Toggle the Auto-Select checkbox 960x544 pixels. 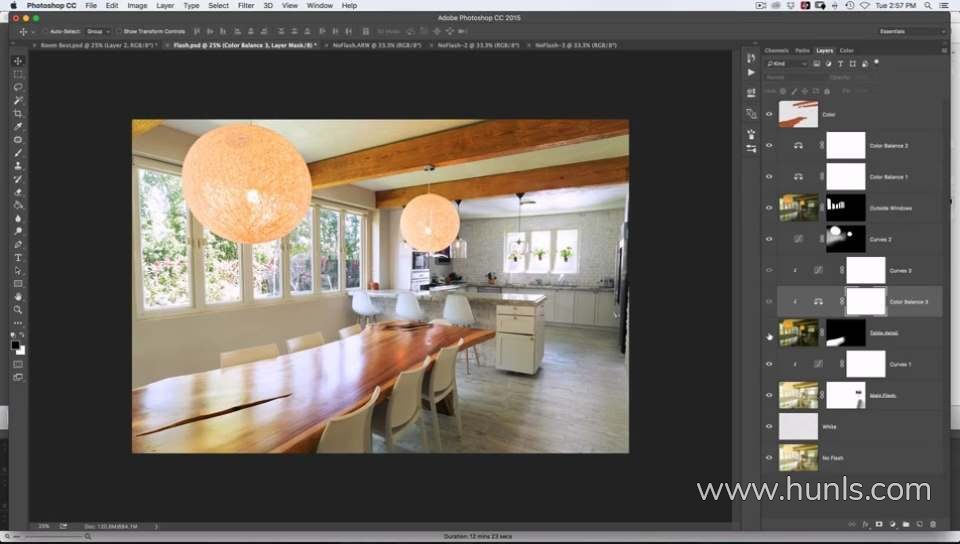(x=46, y=31)
